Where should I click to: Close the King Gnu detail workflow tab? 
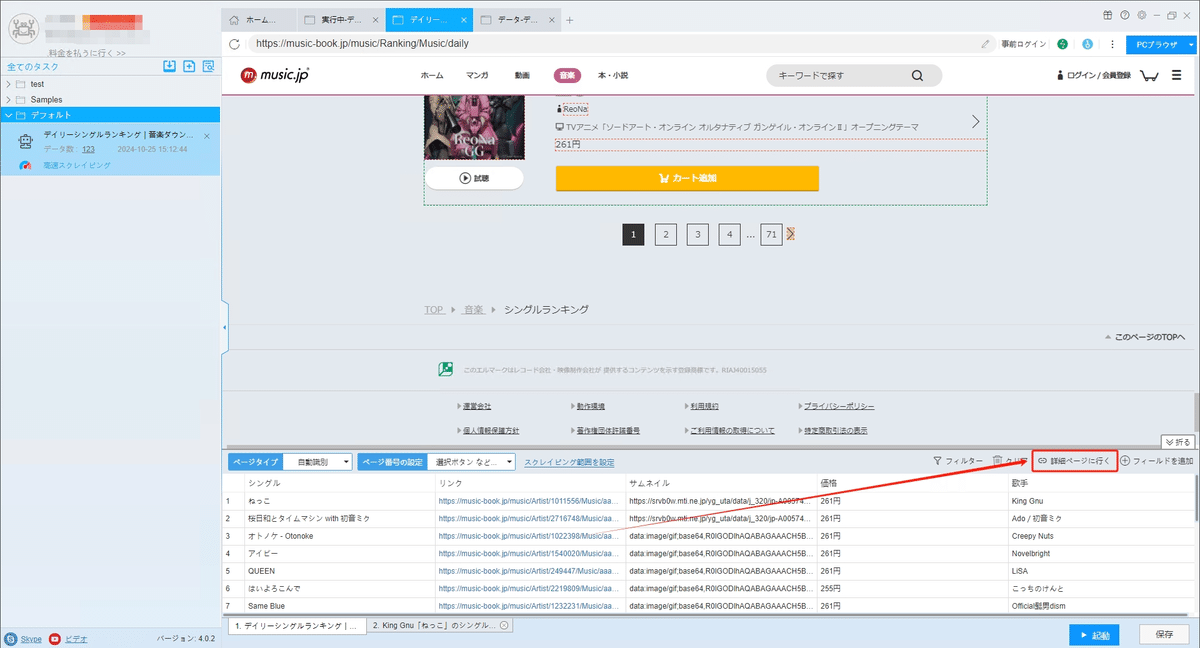(504, 625)
